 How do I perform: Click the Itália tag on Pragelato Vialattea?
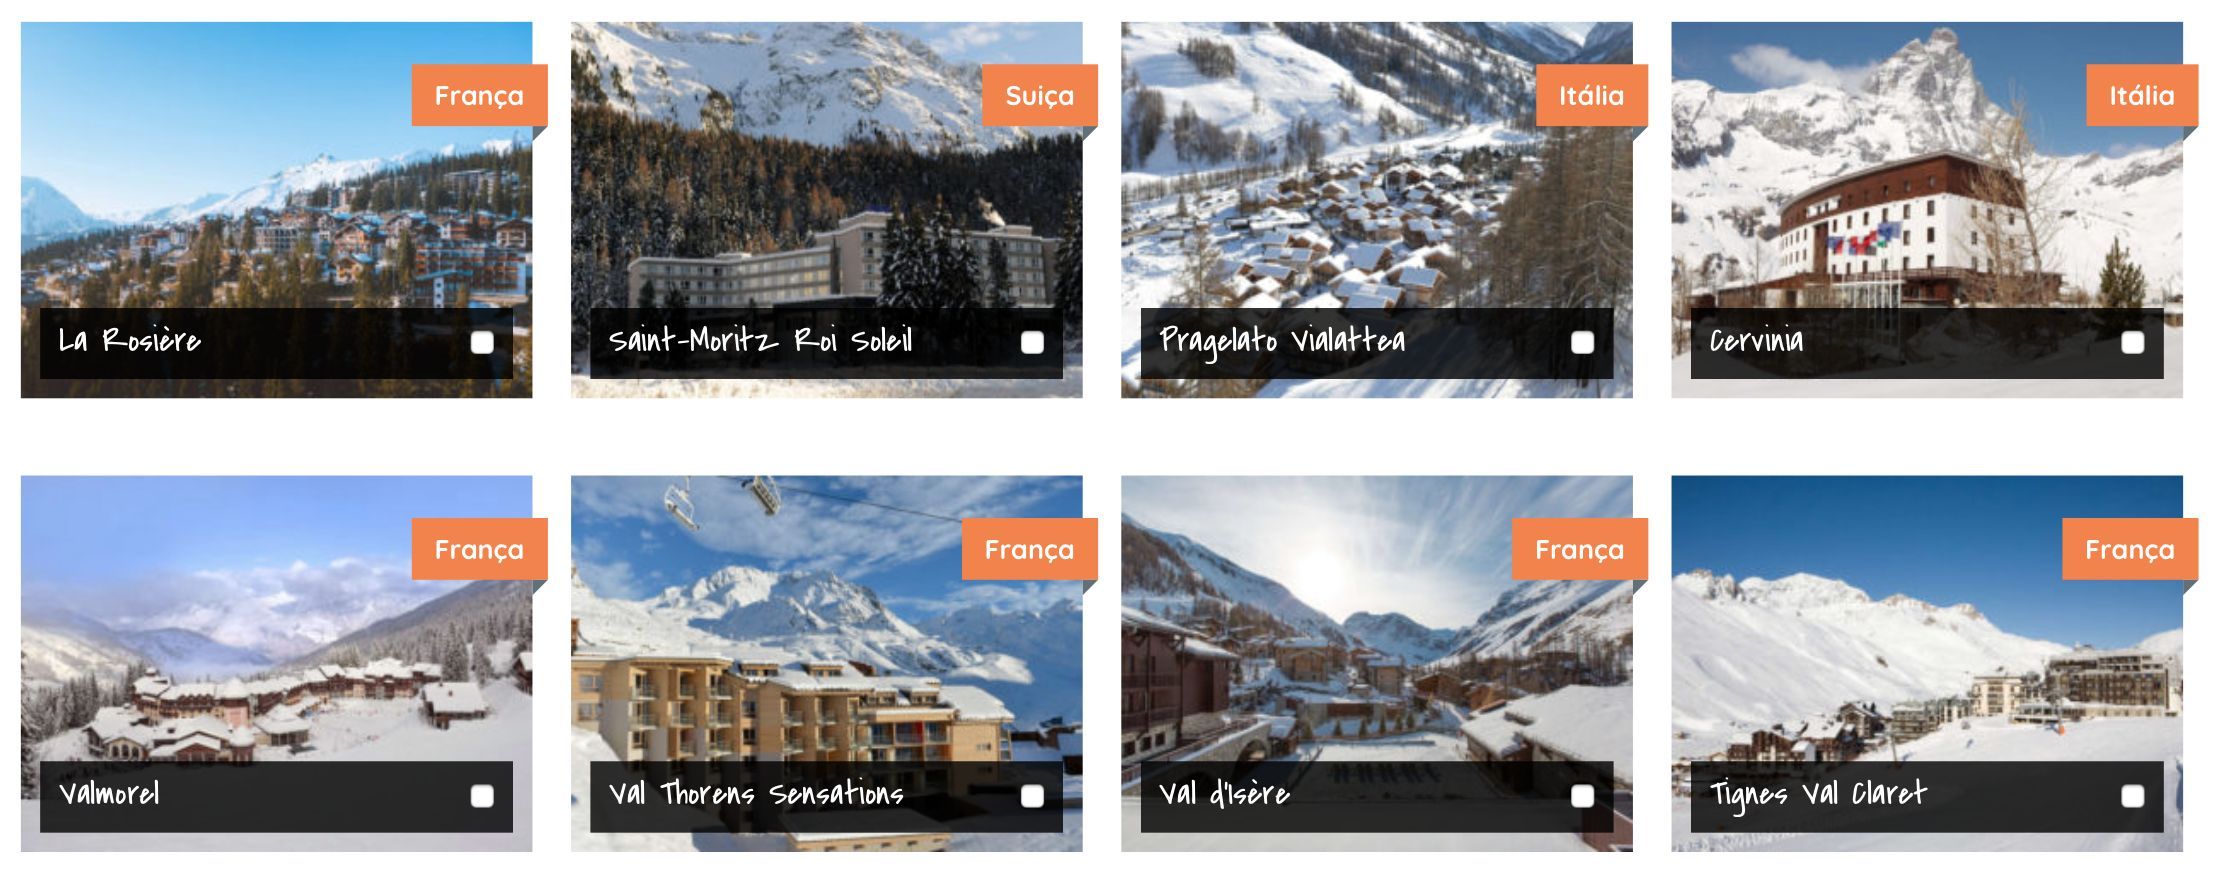(1591, 95)
